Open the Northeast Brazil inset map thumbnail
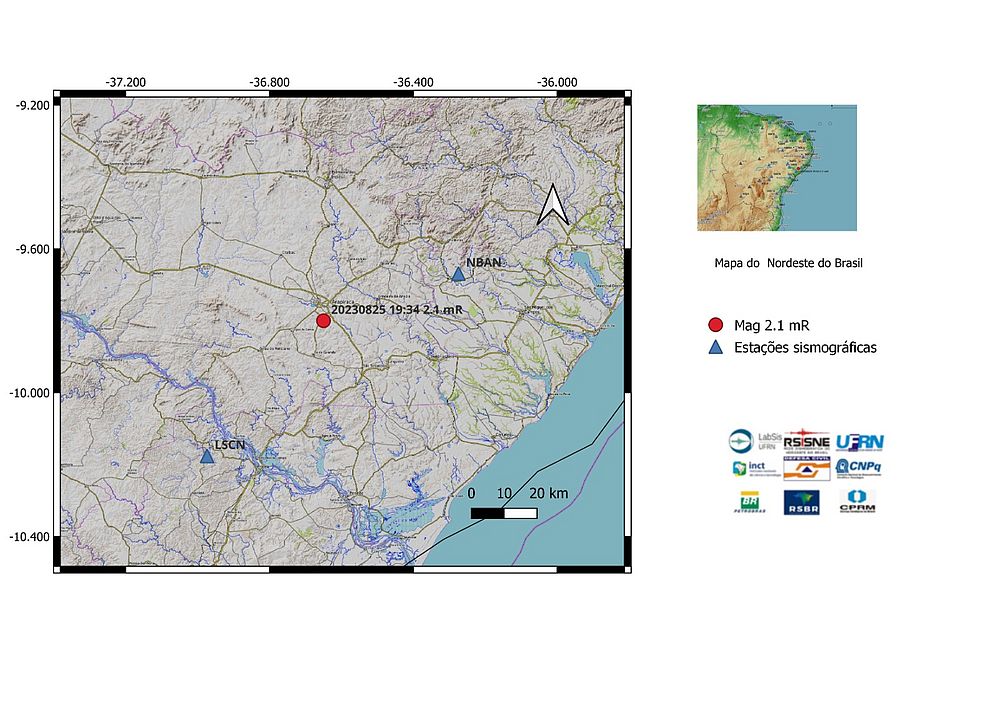Viewport: 1000px width, 707px height. pos(776,168)
